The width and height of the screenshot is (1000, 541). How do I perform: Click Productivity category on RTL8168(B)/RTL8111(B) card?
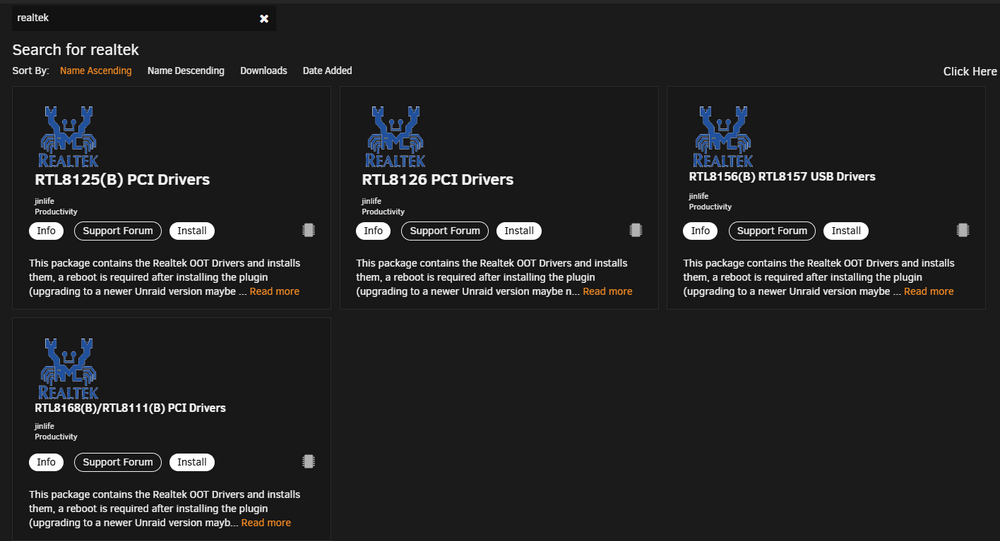click(x=56, y=437)
